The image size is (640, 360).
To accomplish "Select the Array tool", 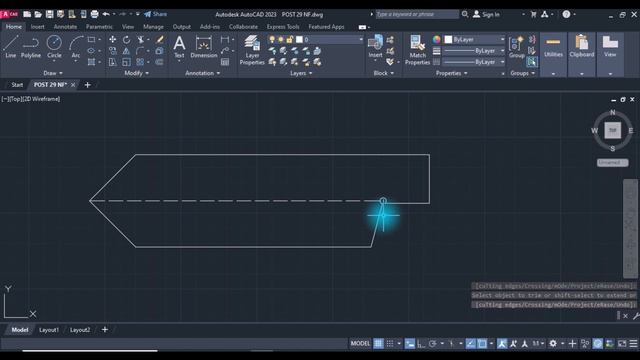I will (x=140, y=62).
